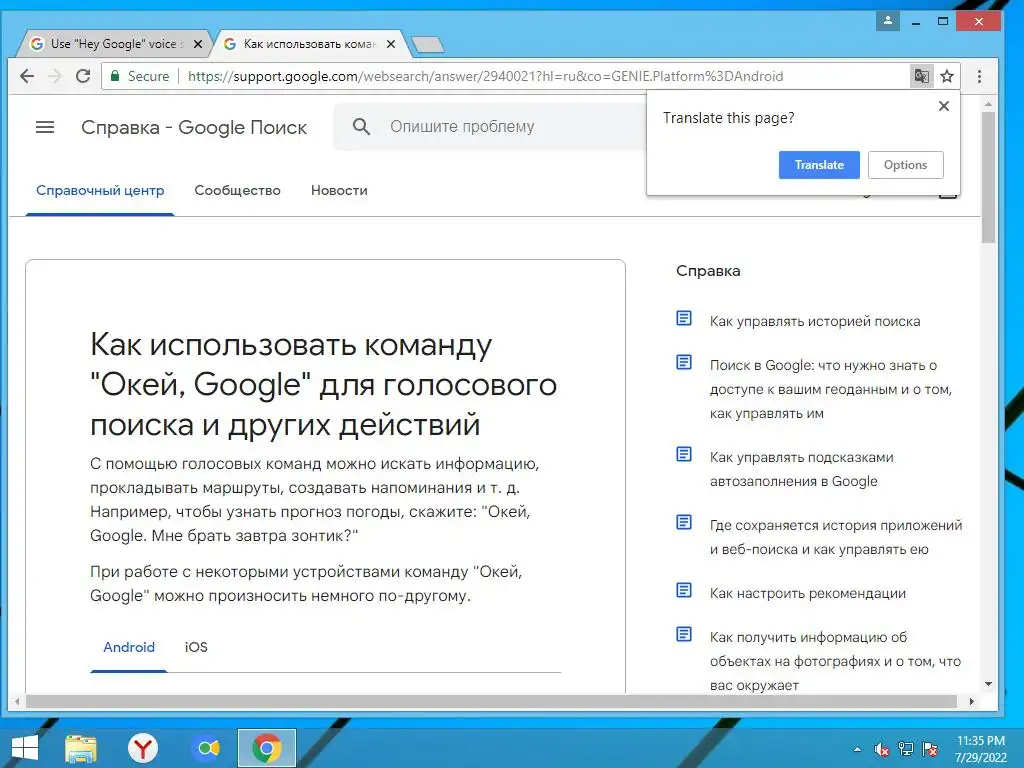
Task: Click the 'Справка' sidebar heading
Action: coord(708,271)
